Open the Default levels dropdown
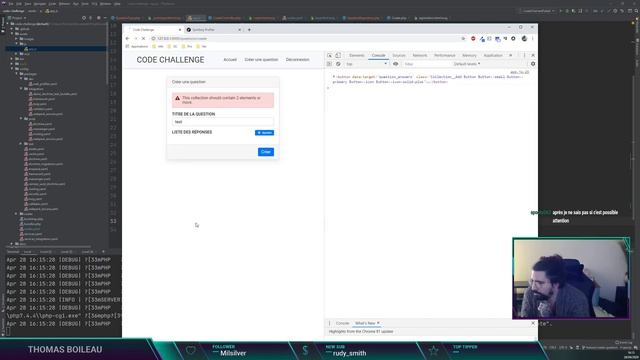 tap(467, 64)
